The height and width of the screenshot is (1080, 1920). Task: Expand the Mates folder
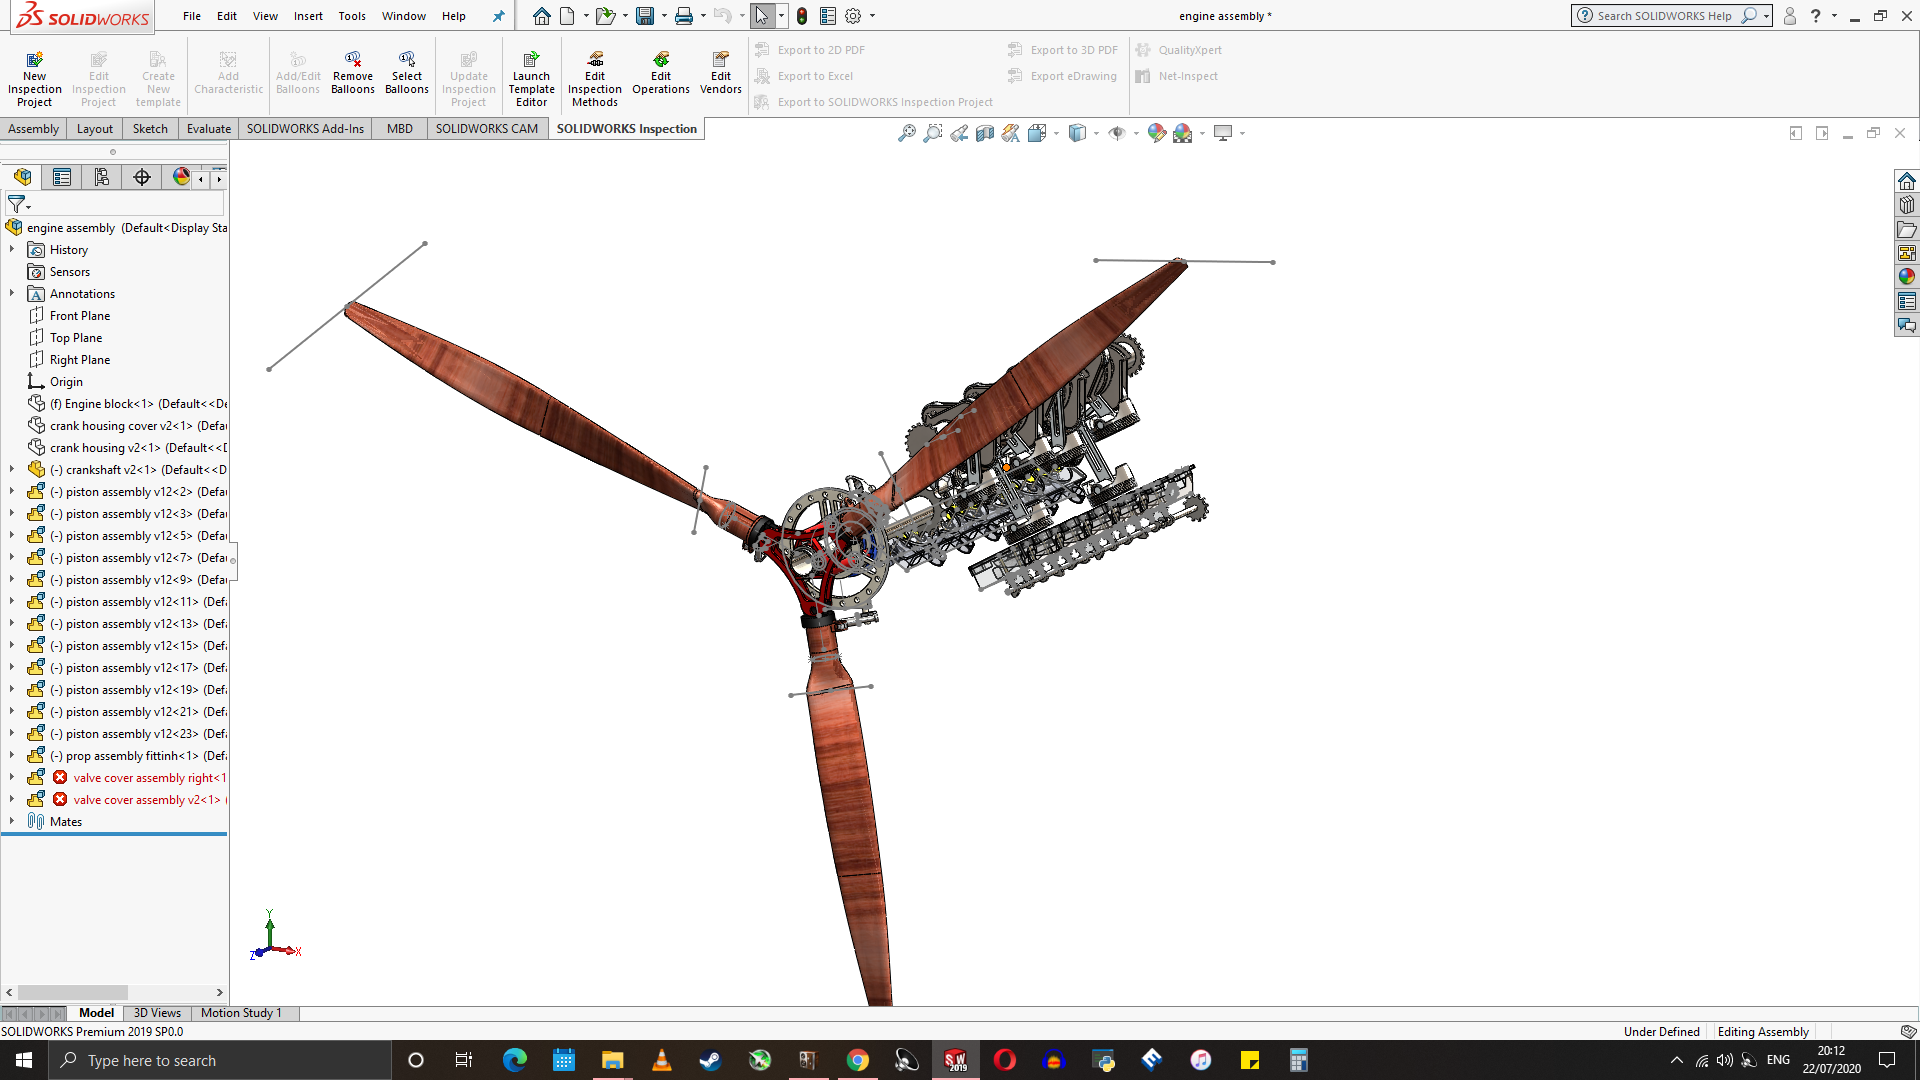point(12,822)
